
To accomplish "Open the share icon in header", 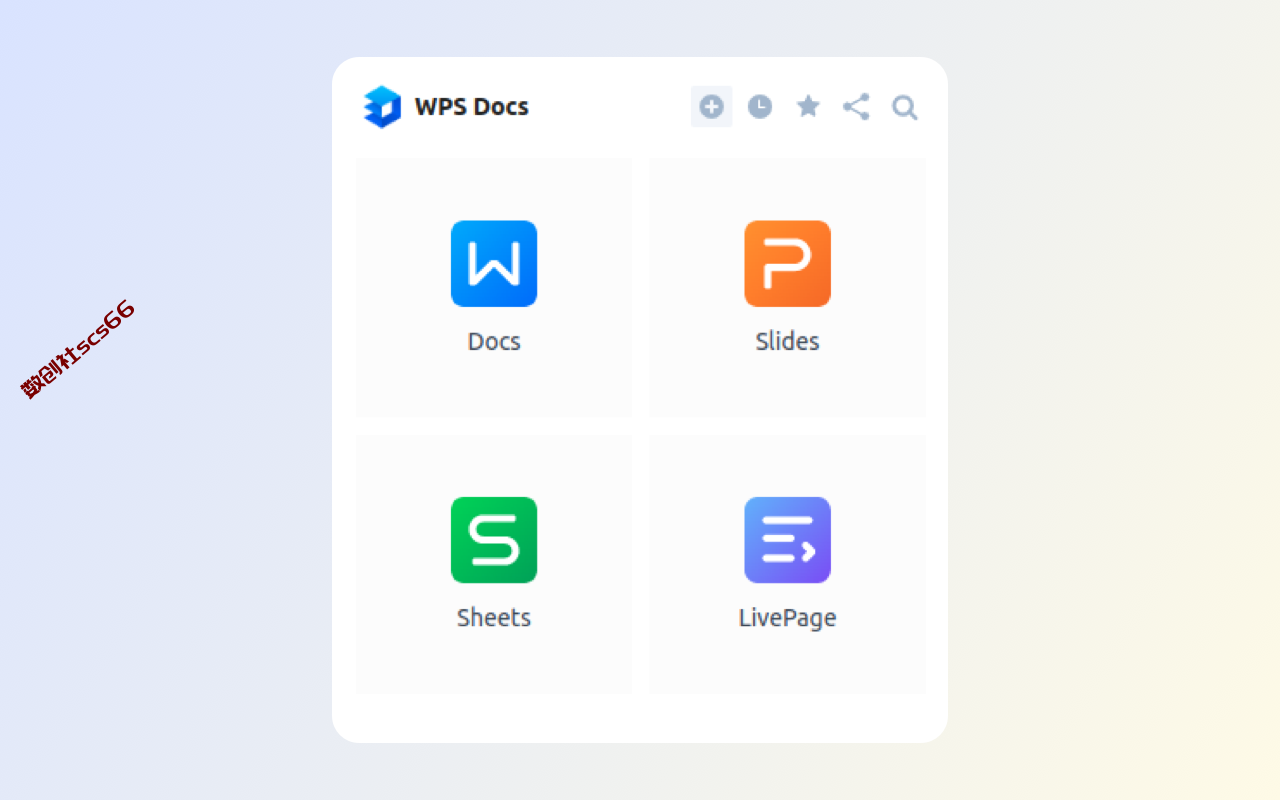I will [x=856, y=106].
